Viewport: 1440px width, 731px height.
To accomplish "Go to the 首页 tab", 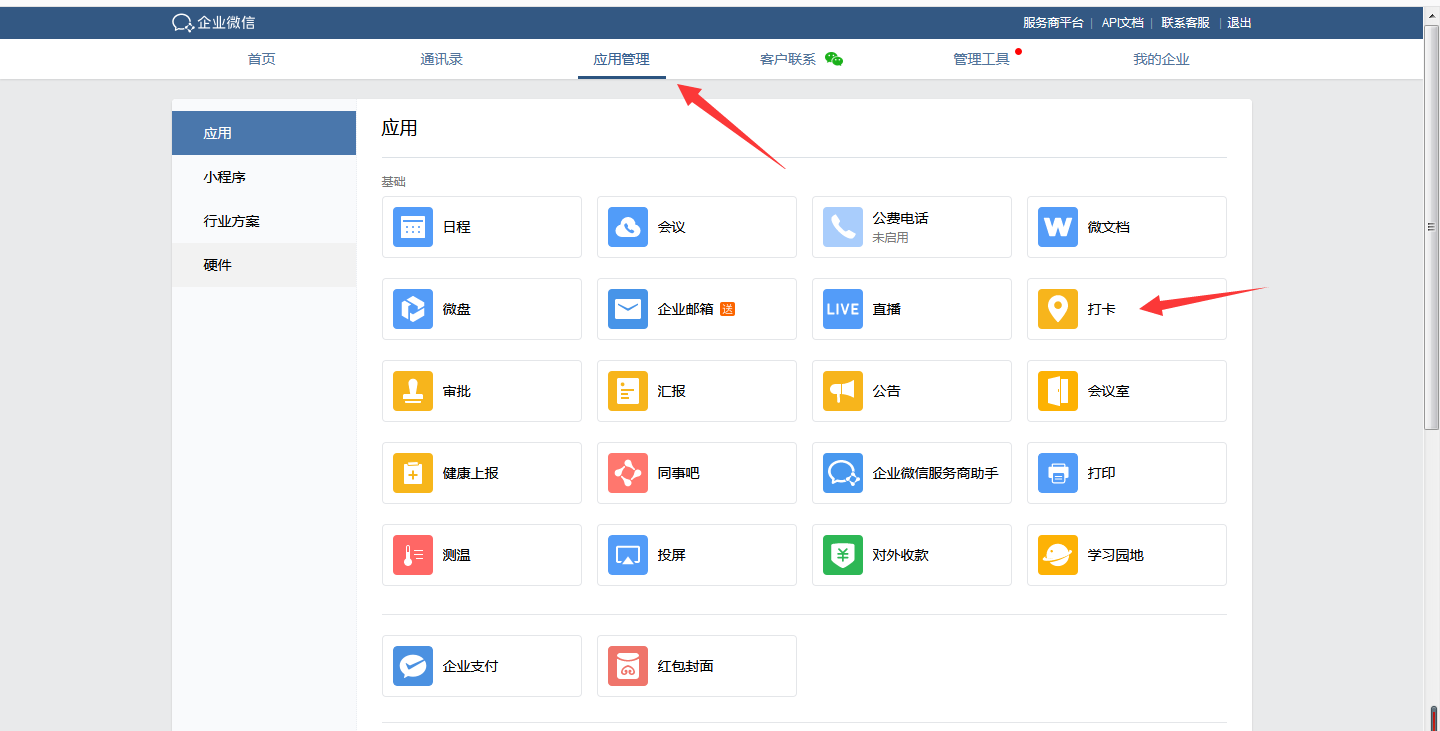I will 262,59.
